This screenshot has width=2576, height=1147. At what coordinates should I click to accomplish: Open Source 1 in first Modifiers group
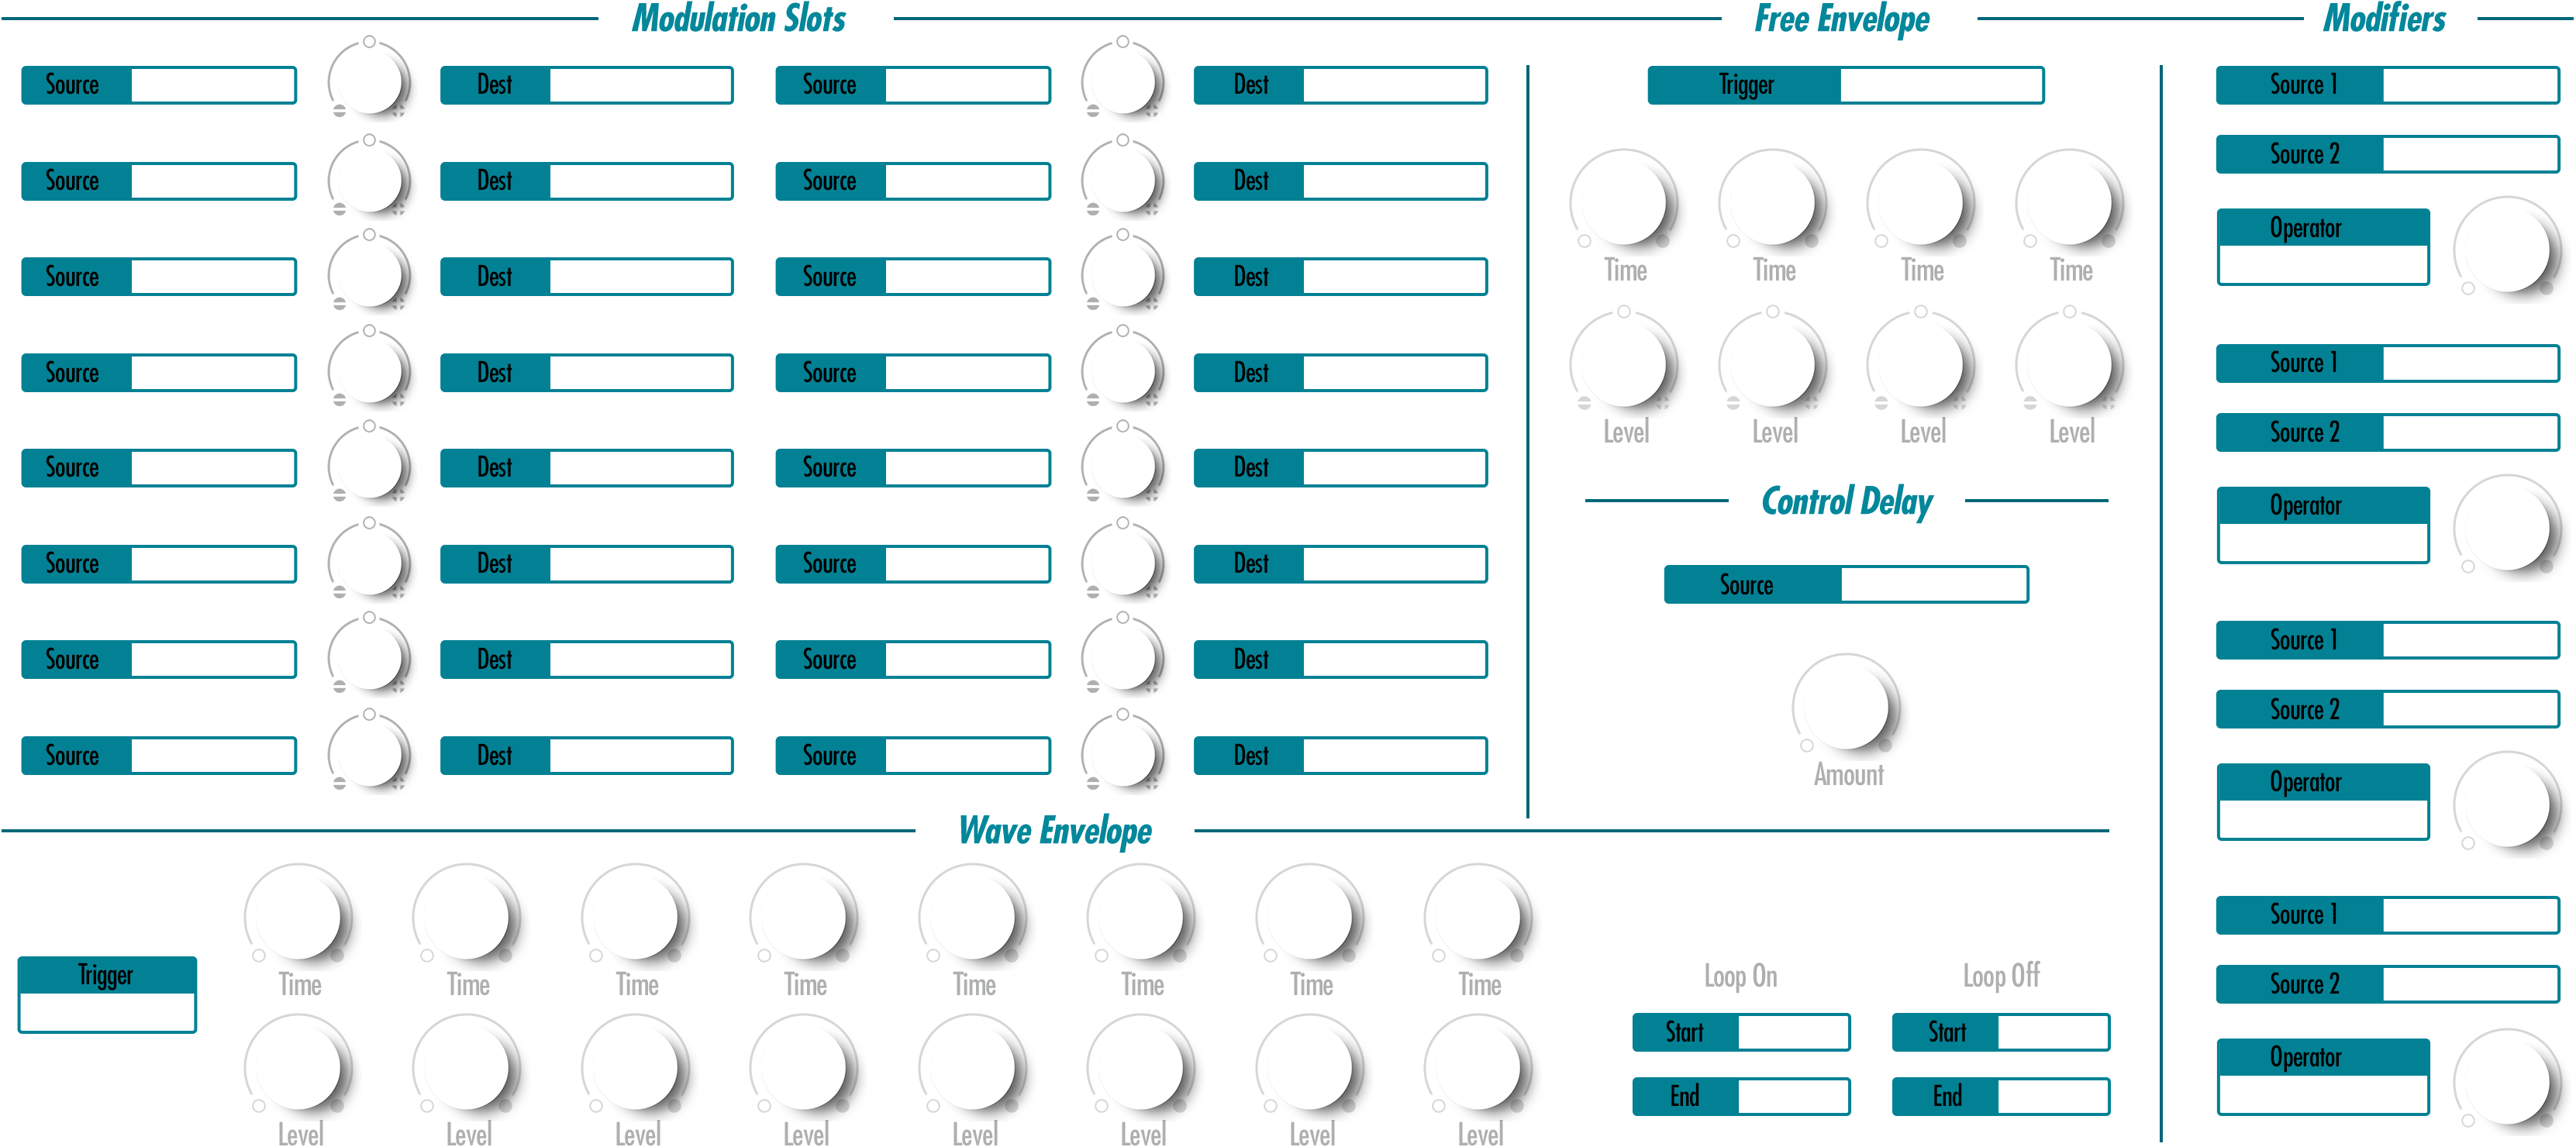2388,85
